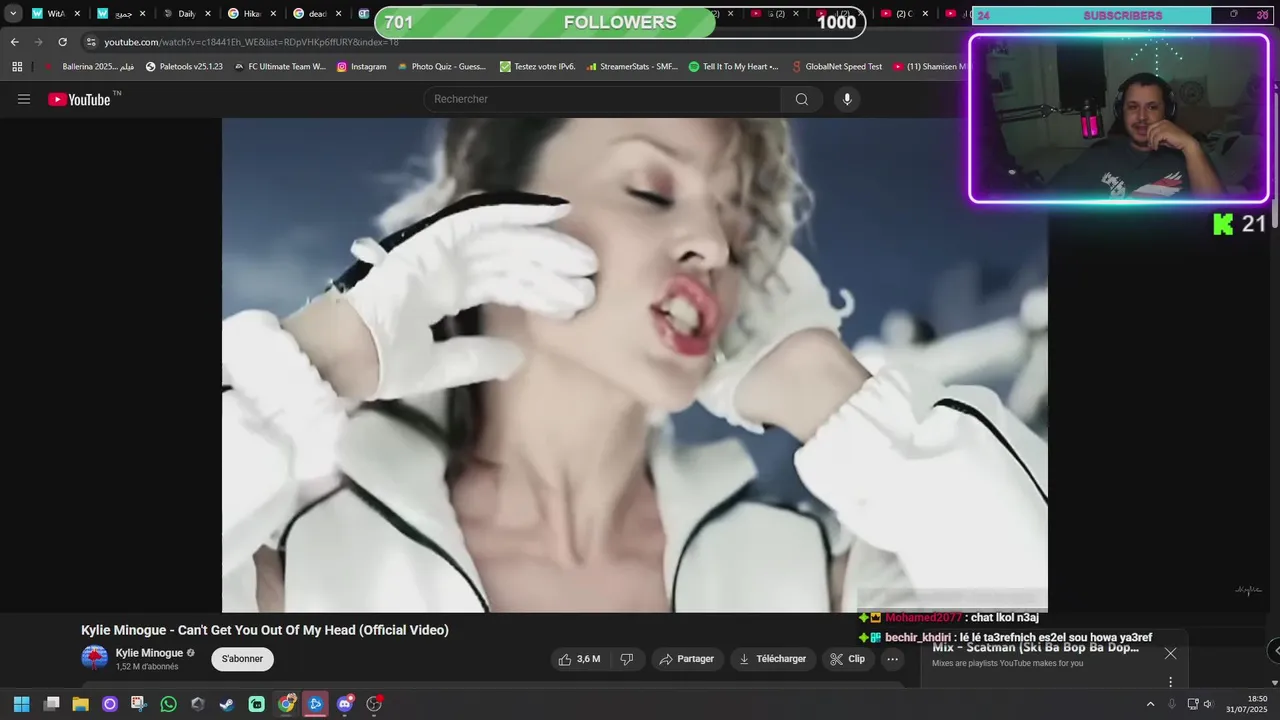The height and width of the screenshot is (720, 1280).
Task: Open Task View on the taskbar
Action: pyautogui.click(x=52, y=704)
